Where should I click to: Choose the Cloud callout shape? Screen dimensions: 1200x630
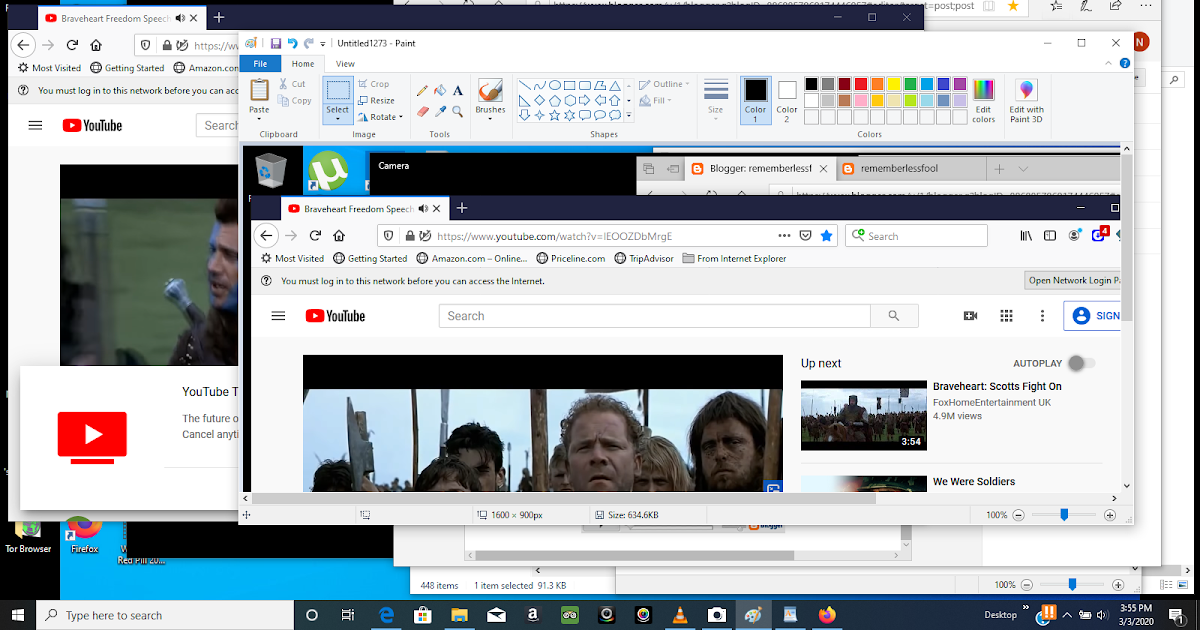click(x=615, y=115)
